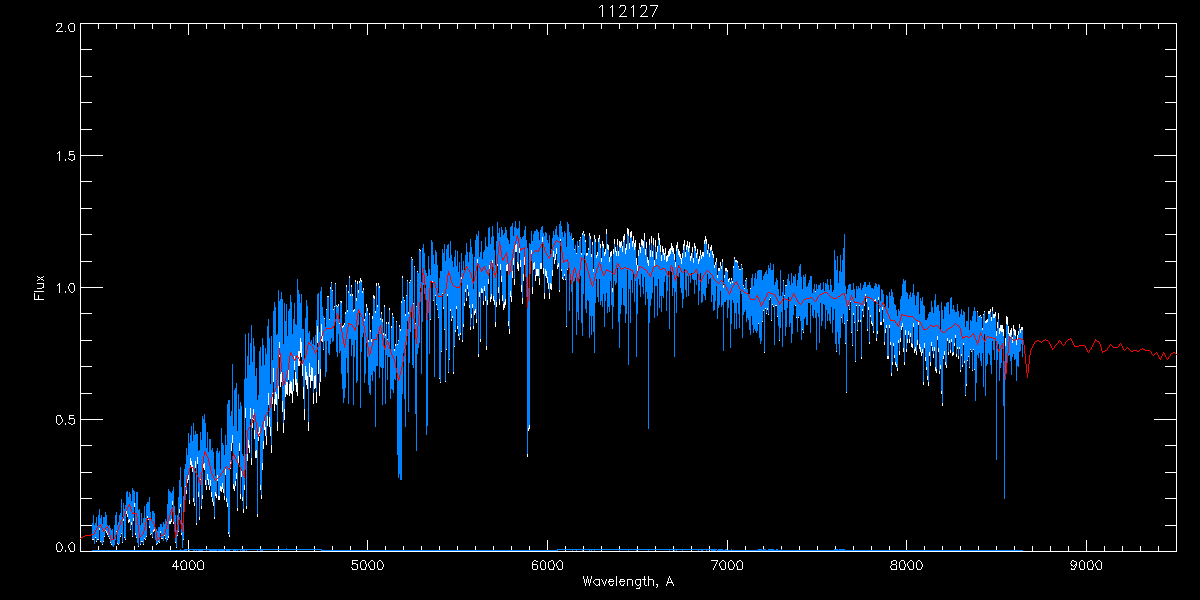This screenshot has width=1200, height=600.
Task: Click the 0.0 flux tick label
Action: coord(63,546)
